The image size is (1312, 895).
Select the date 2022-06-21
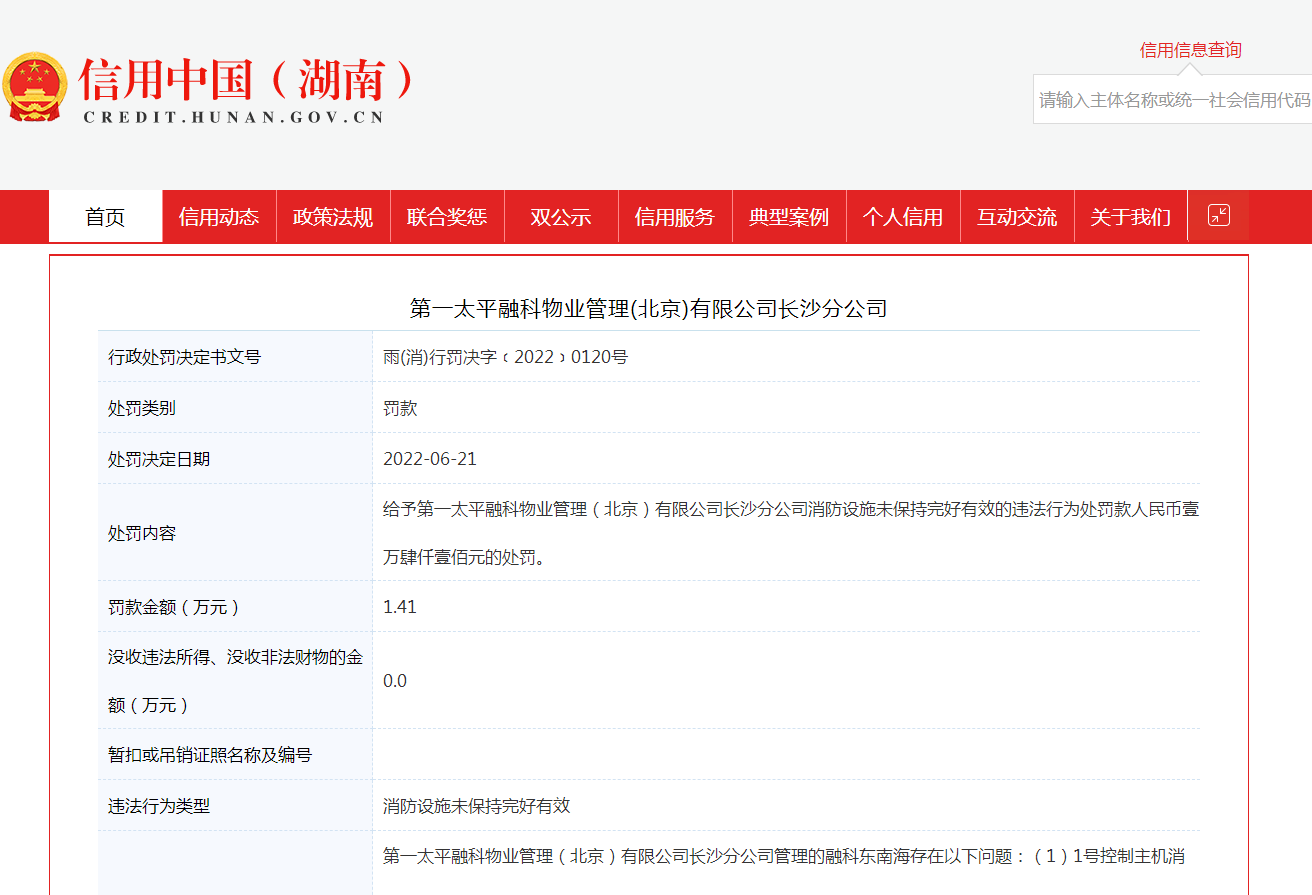[x=430, y=459]
